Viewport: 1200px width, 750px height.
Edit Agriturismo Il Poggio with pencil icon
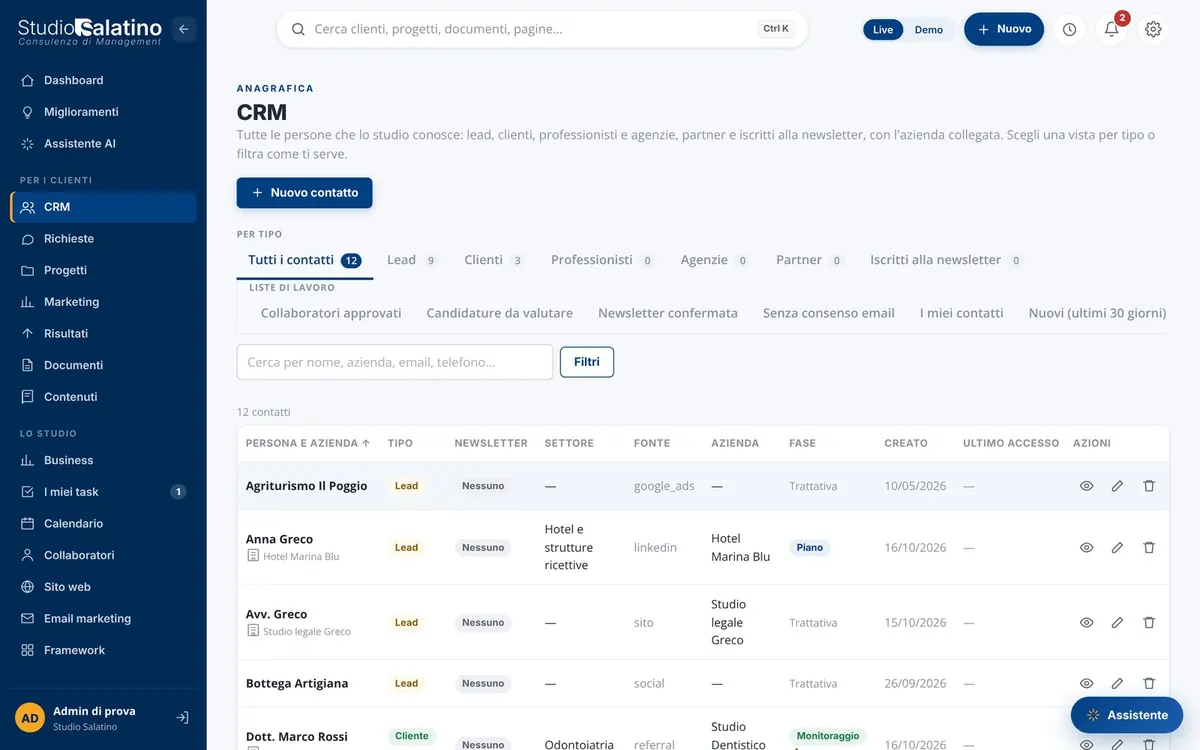tap(1117, 486)
